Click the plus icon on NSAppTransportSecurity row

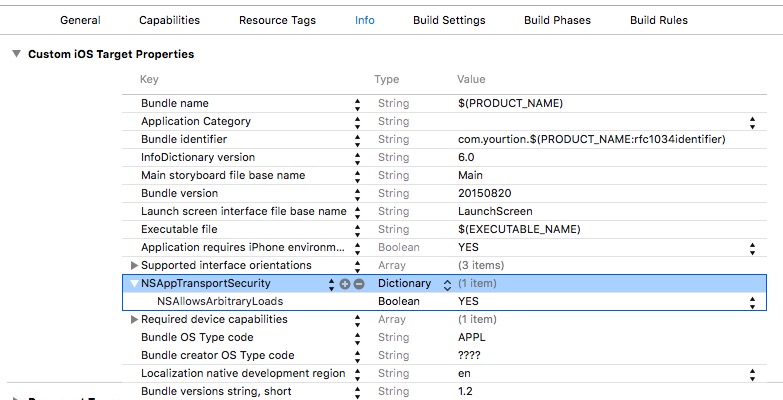pos(345,284)
